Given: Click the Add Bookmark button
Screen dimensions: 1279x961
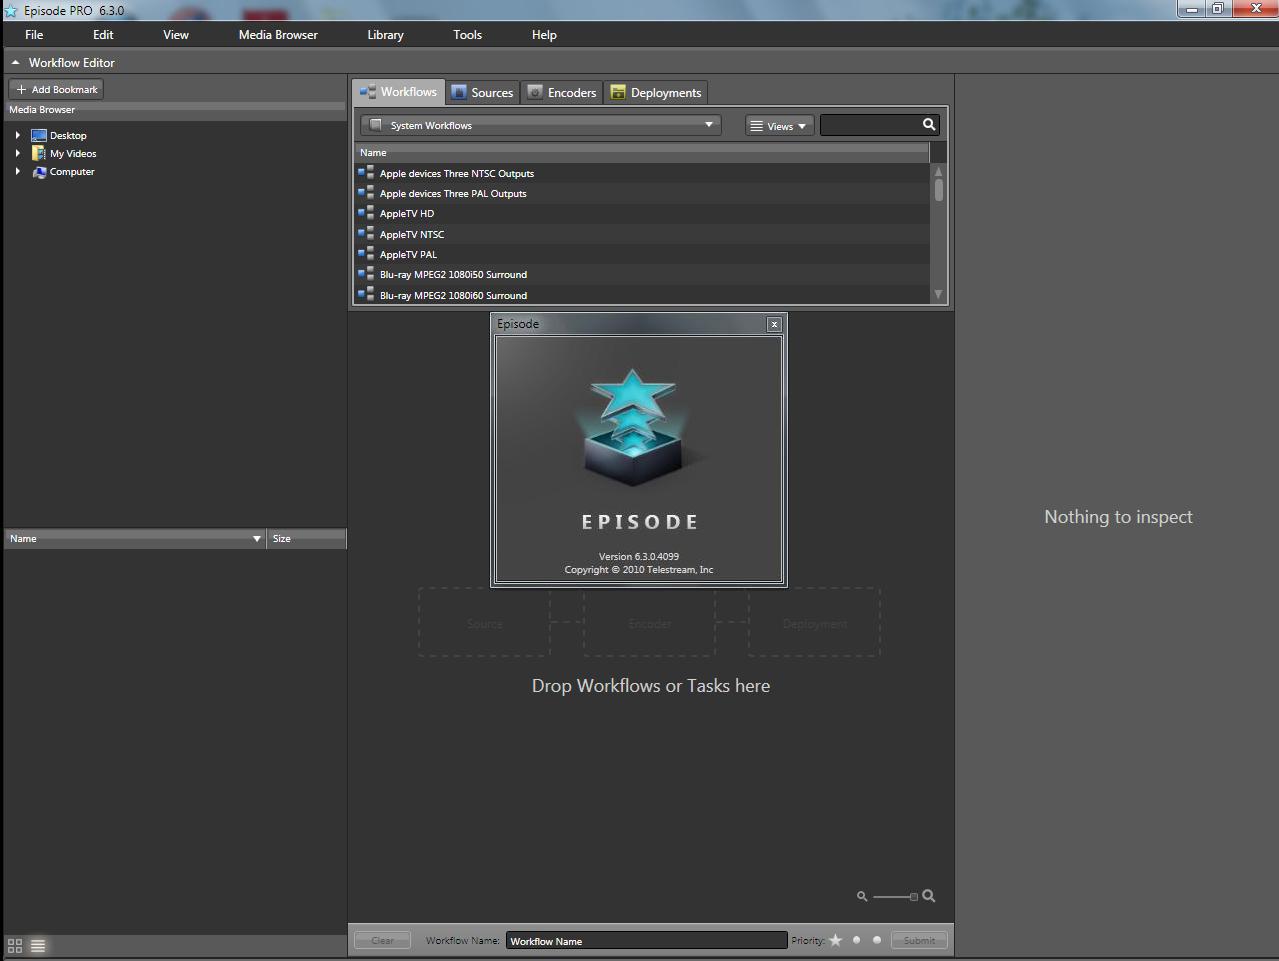Looking at the screenshot, I should tap(56, 89).
